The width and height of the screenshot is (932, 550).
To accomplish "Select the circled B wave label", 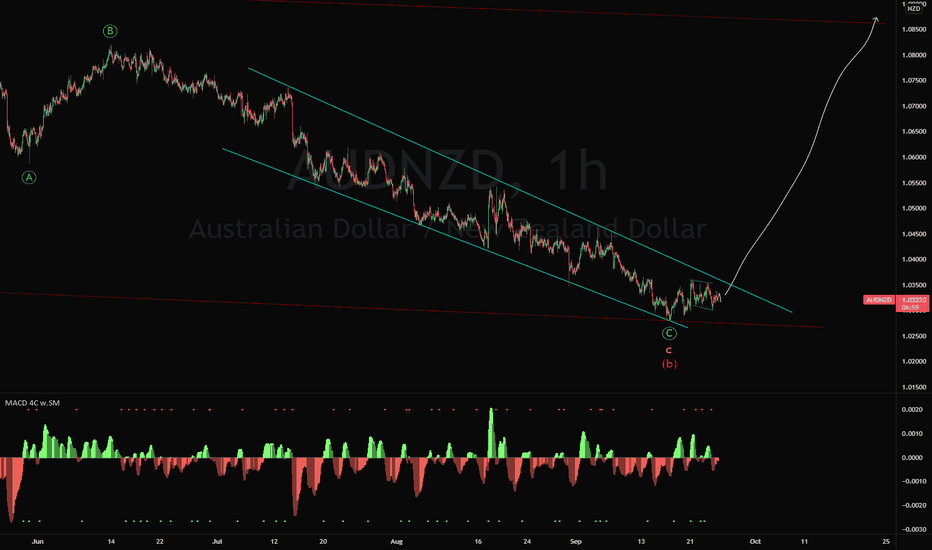I will click(110, 31).
